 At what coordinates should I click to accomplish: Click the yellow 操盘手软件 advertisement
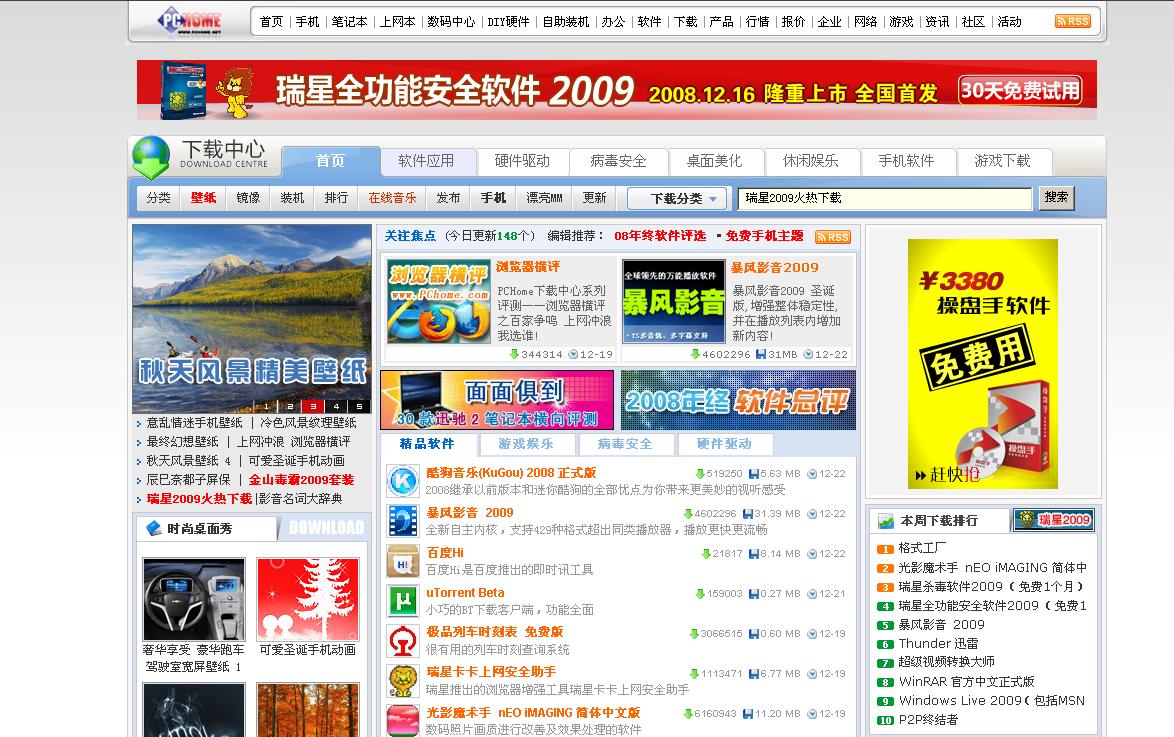(983, 364)
